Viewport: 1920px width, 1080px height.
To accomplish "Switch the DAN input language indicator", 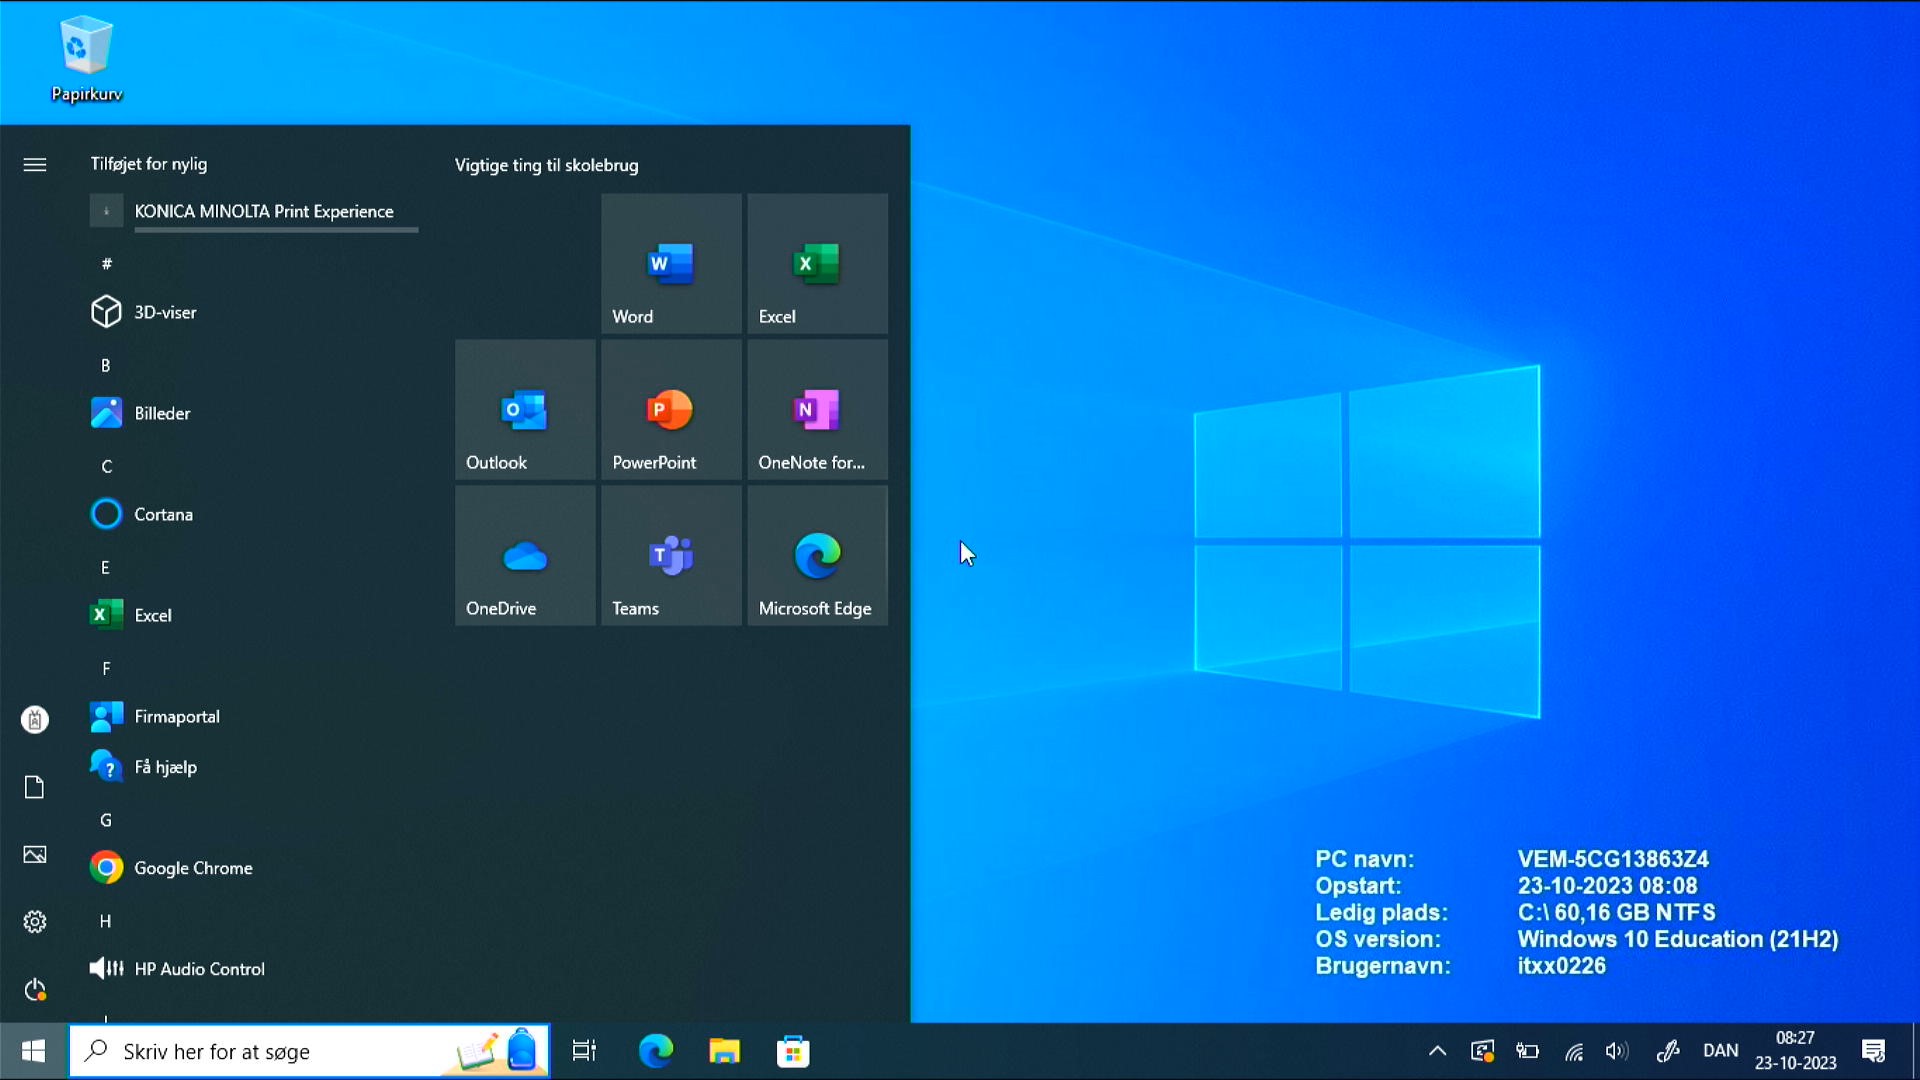I will [x=1720, y=1051].
